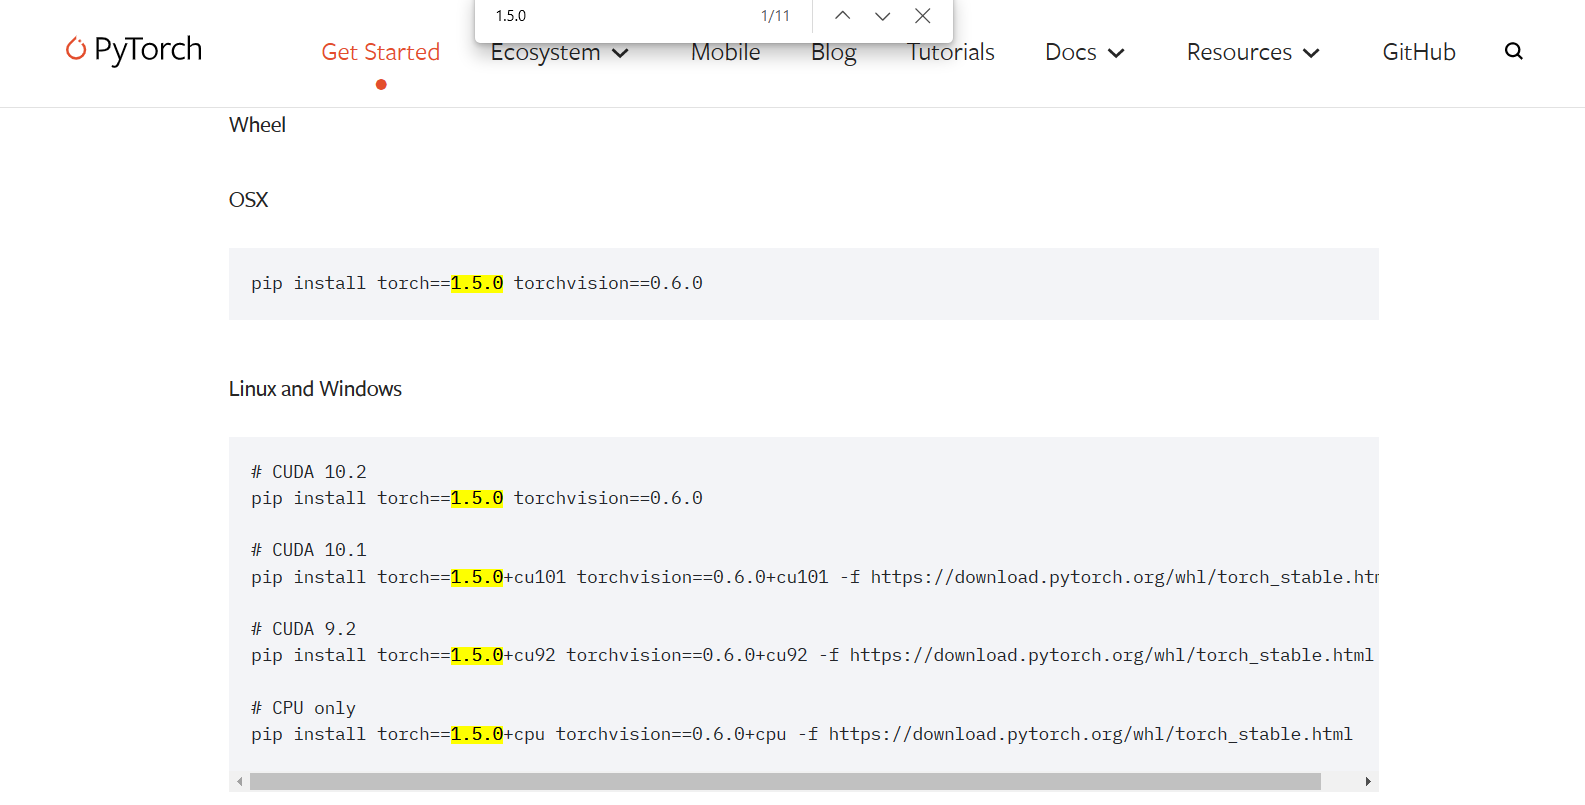Close the find-in-page bar
This screenshot has height=805, width=1585.
[923, 16]
